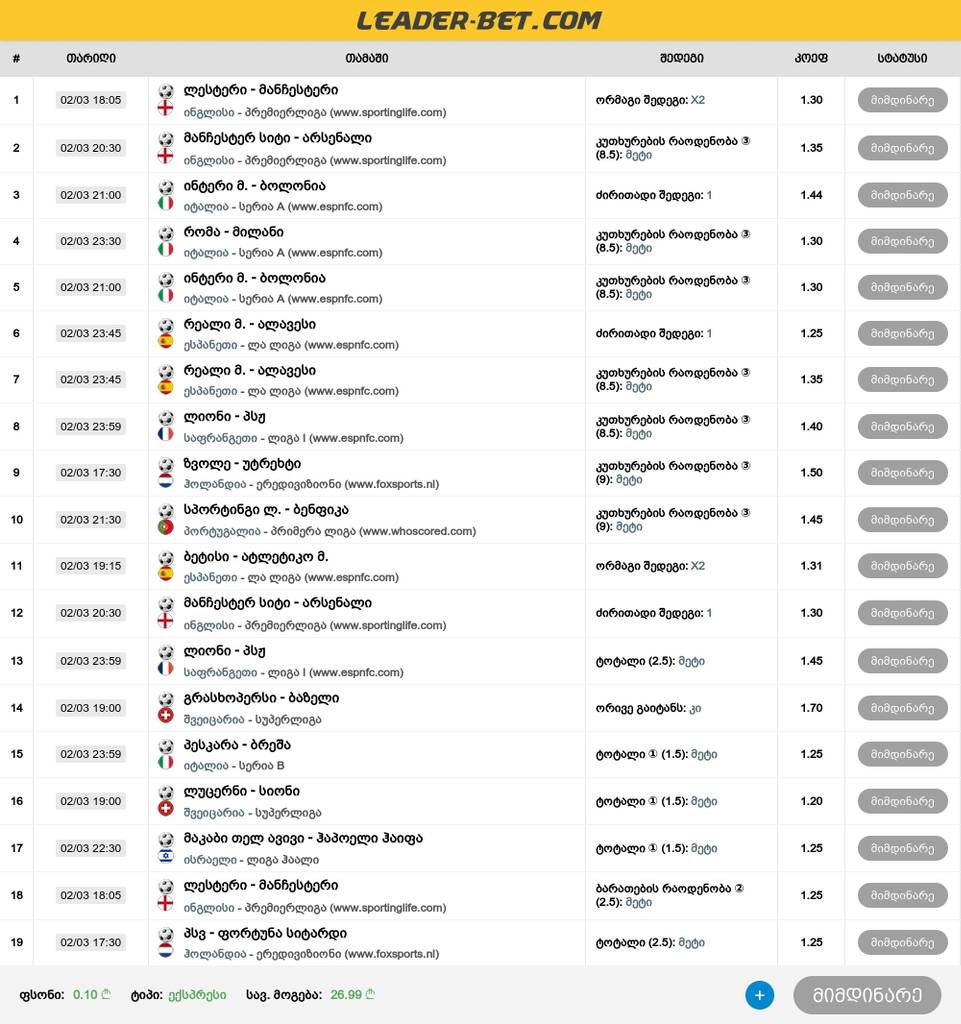Click Italy flag beside რომა - მილანი
This screenshot has height=1024, width=961.
click(x=166, y=249)
